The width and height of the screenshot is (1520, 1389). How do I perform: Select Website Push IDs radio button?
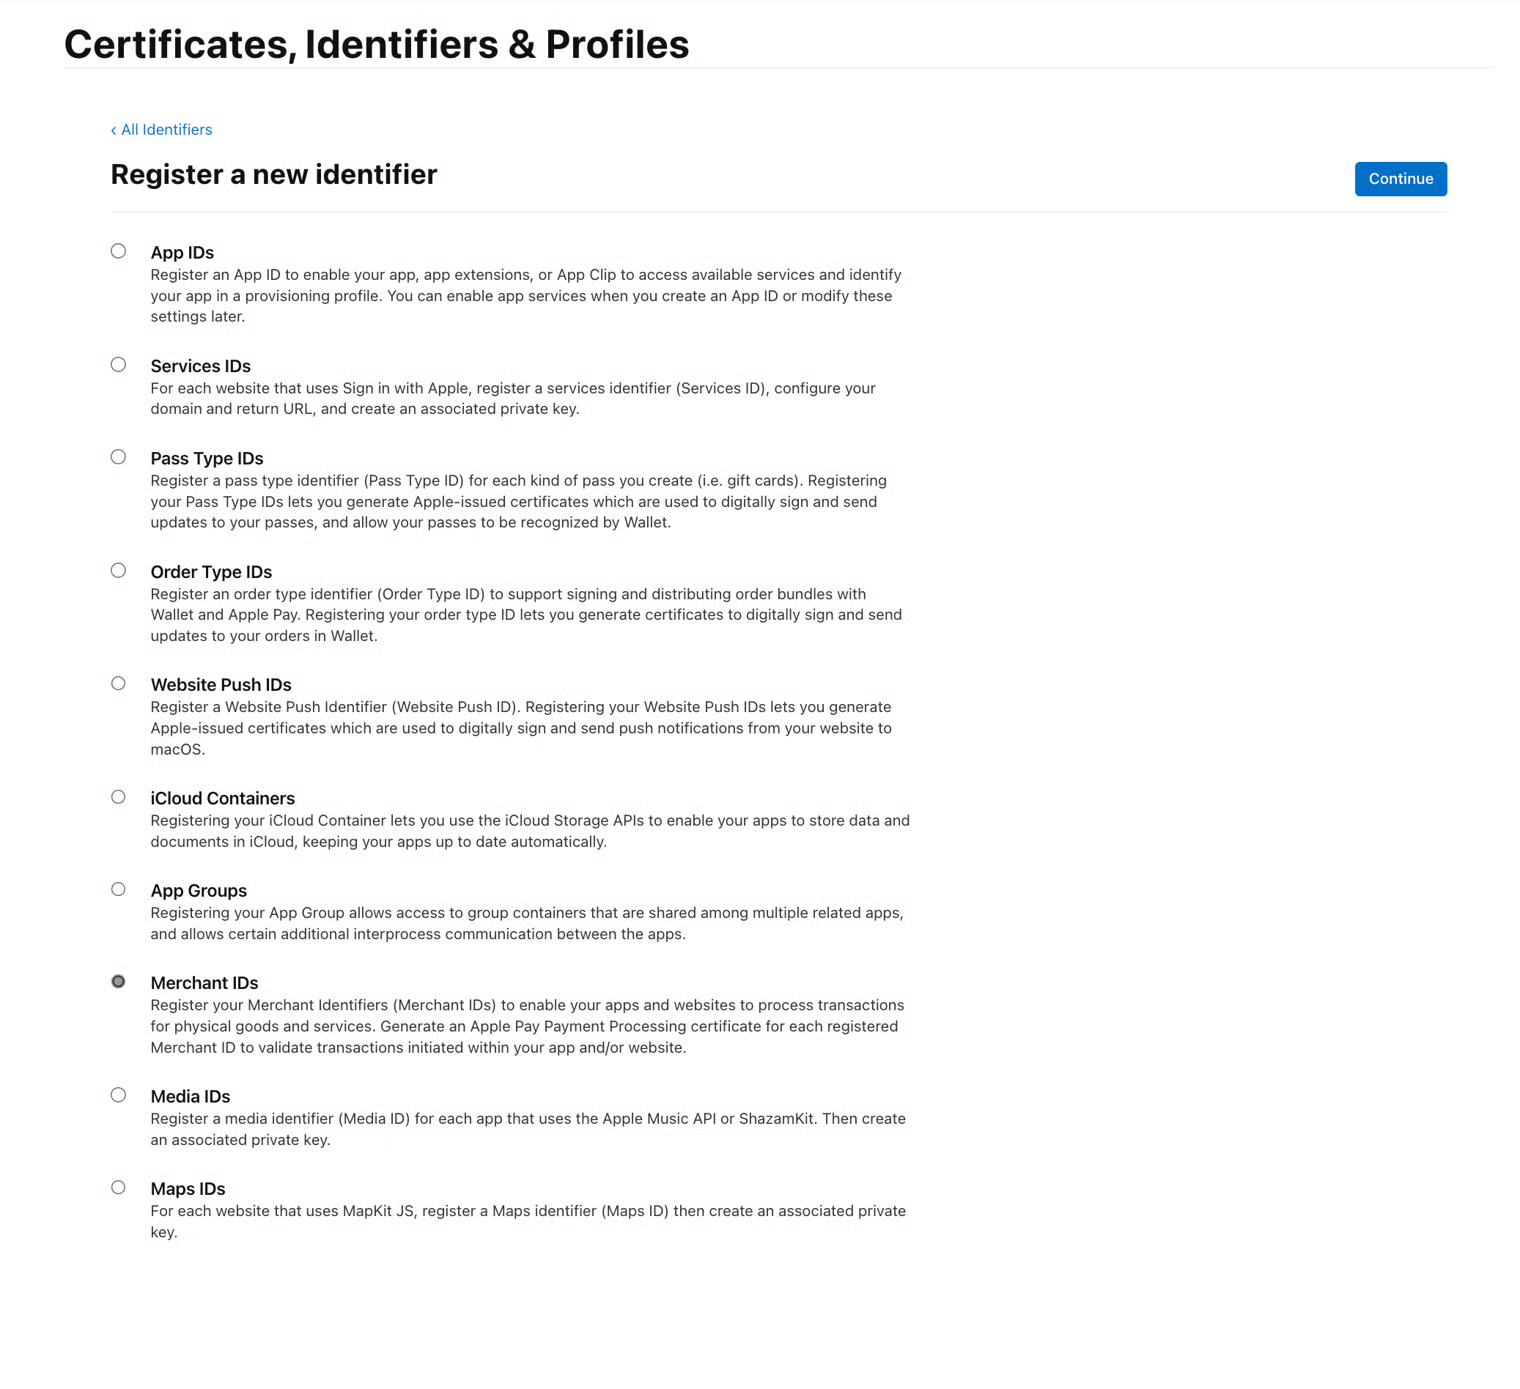(118, 684)
